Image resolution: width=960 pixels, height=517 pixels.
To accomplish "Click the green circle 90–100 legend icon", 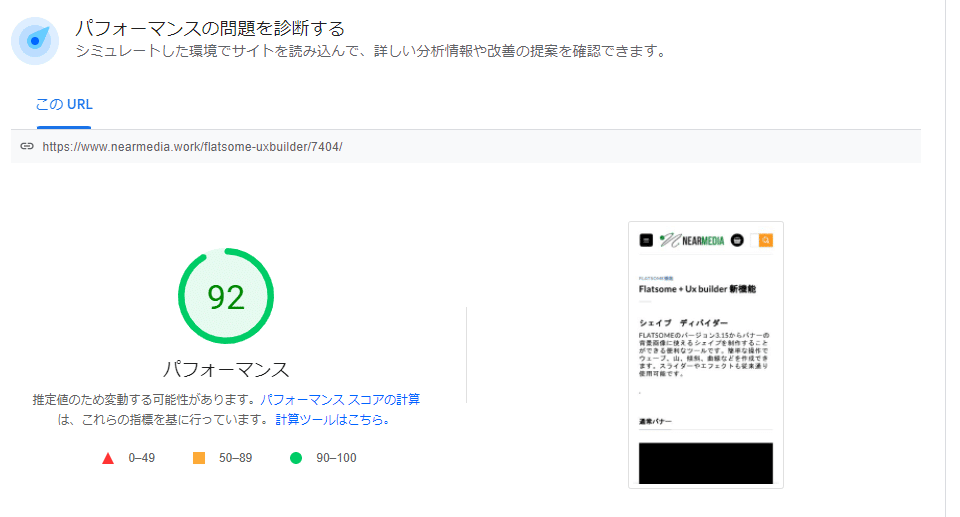I will click(295, 458).
